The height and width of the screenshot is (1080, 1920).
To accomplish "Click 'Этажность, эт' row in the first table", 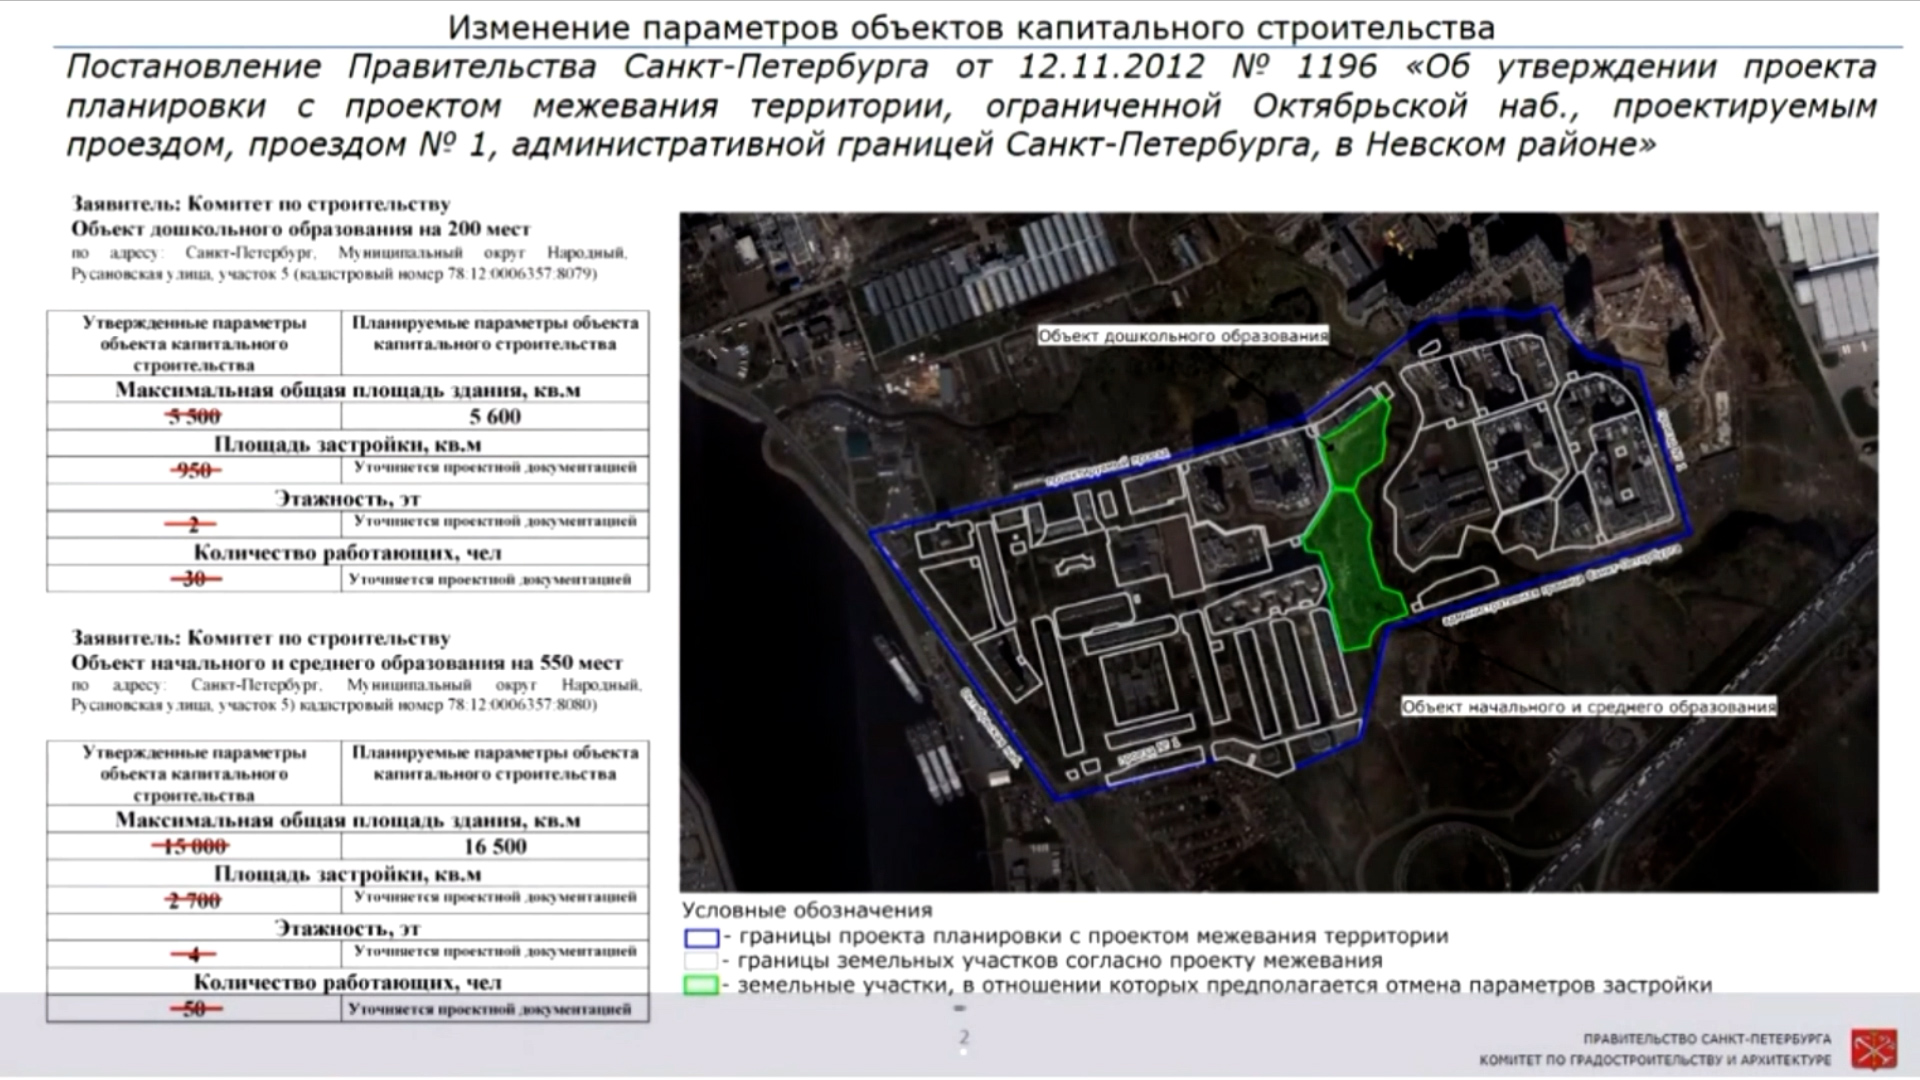I will point(347,498).
